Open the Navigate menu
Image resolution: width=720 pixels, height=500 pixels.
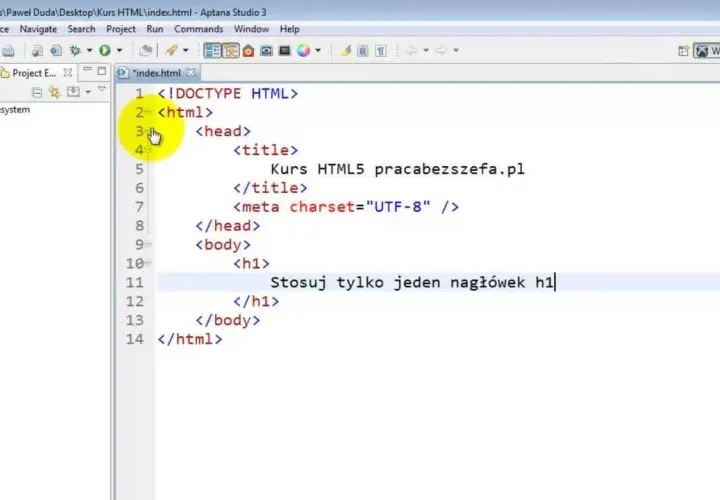39,29
